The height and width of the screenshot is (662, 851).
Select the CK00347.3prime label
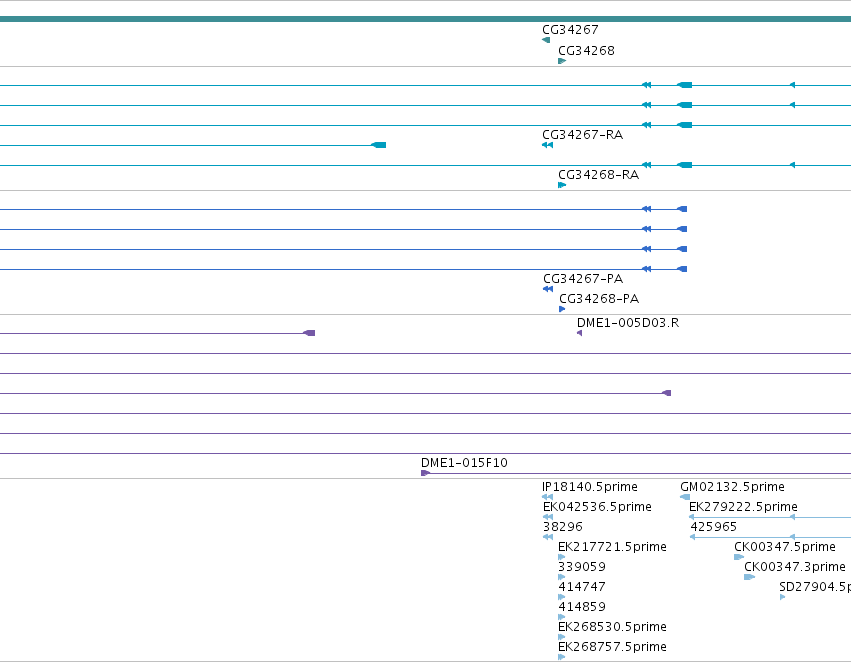[x=795, y=567]
